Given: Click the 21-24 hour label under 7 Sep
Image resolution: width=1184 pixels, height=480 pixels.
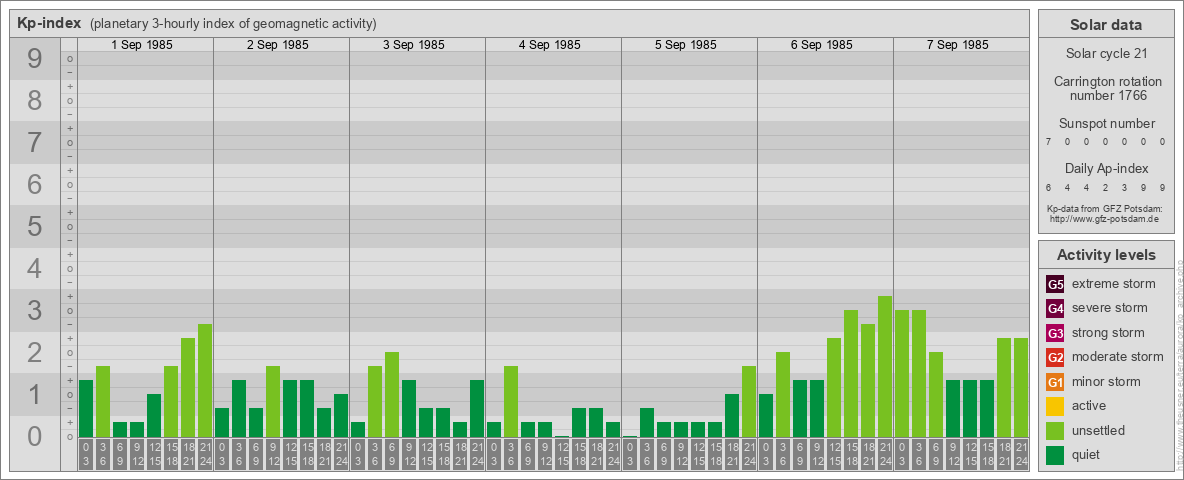Looking at the screenshot, I should 1021,456.
